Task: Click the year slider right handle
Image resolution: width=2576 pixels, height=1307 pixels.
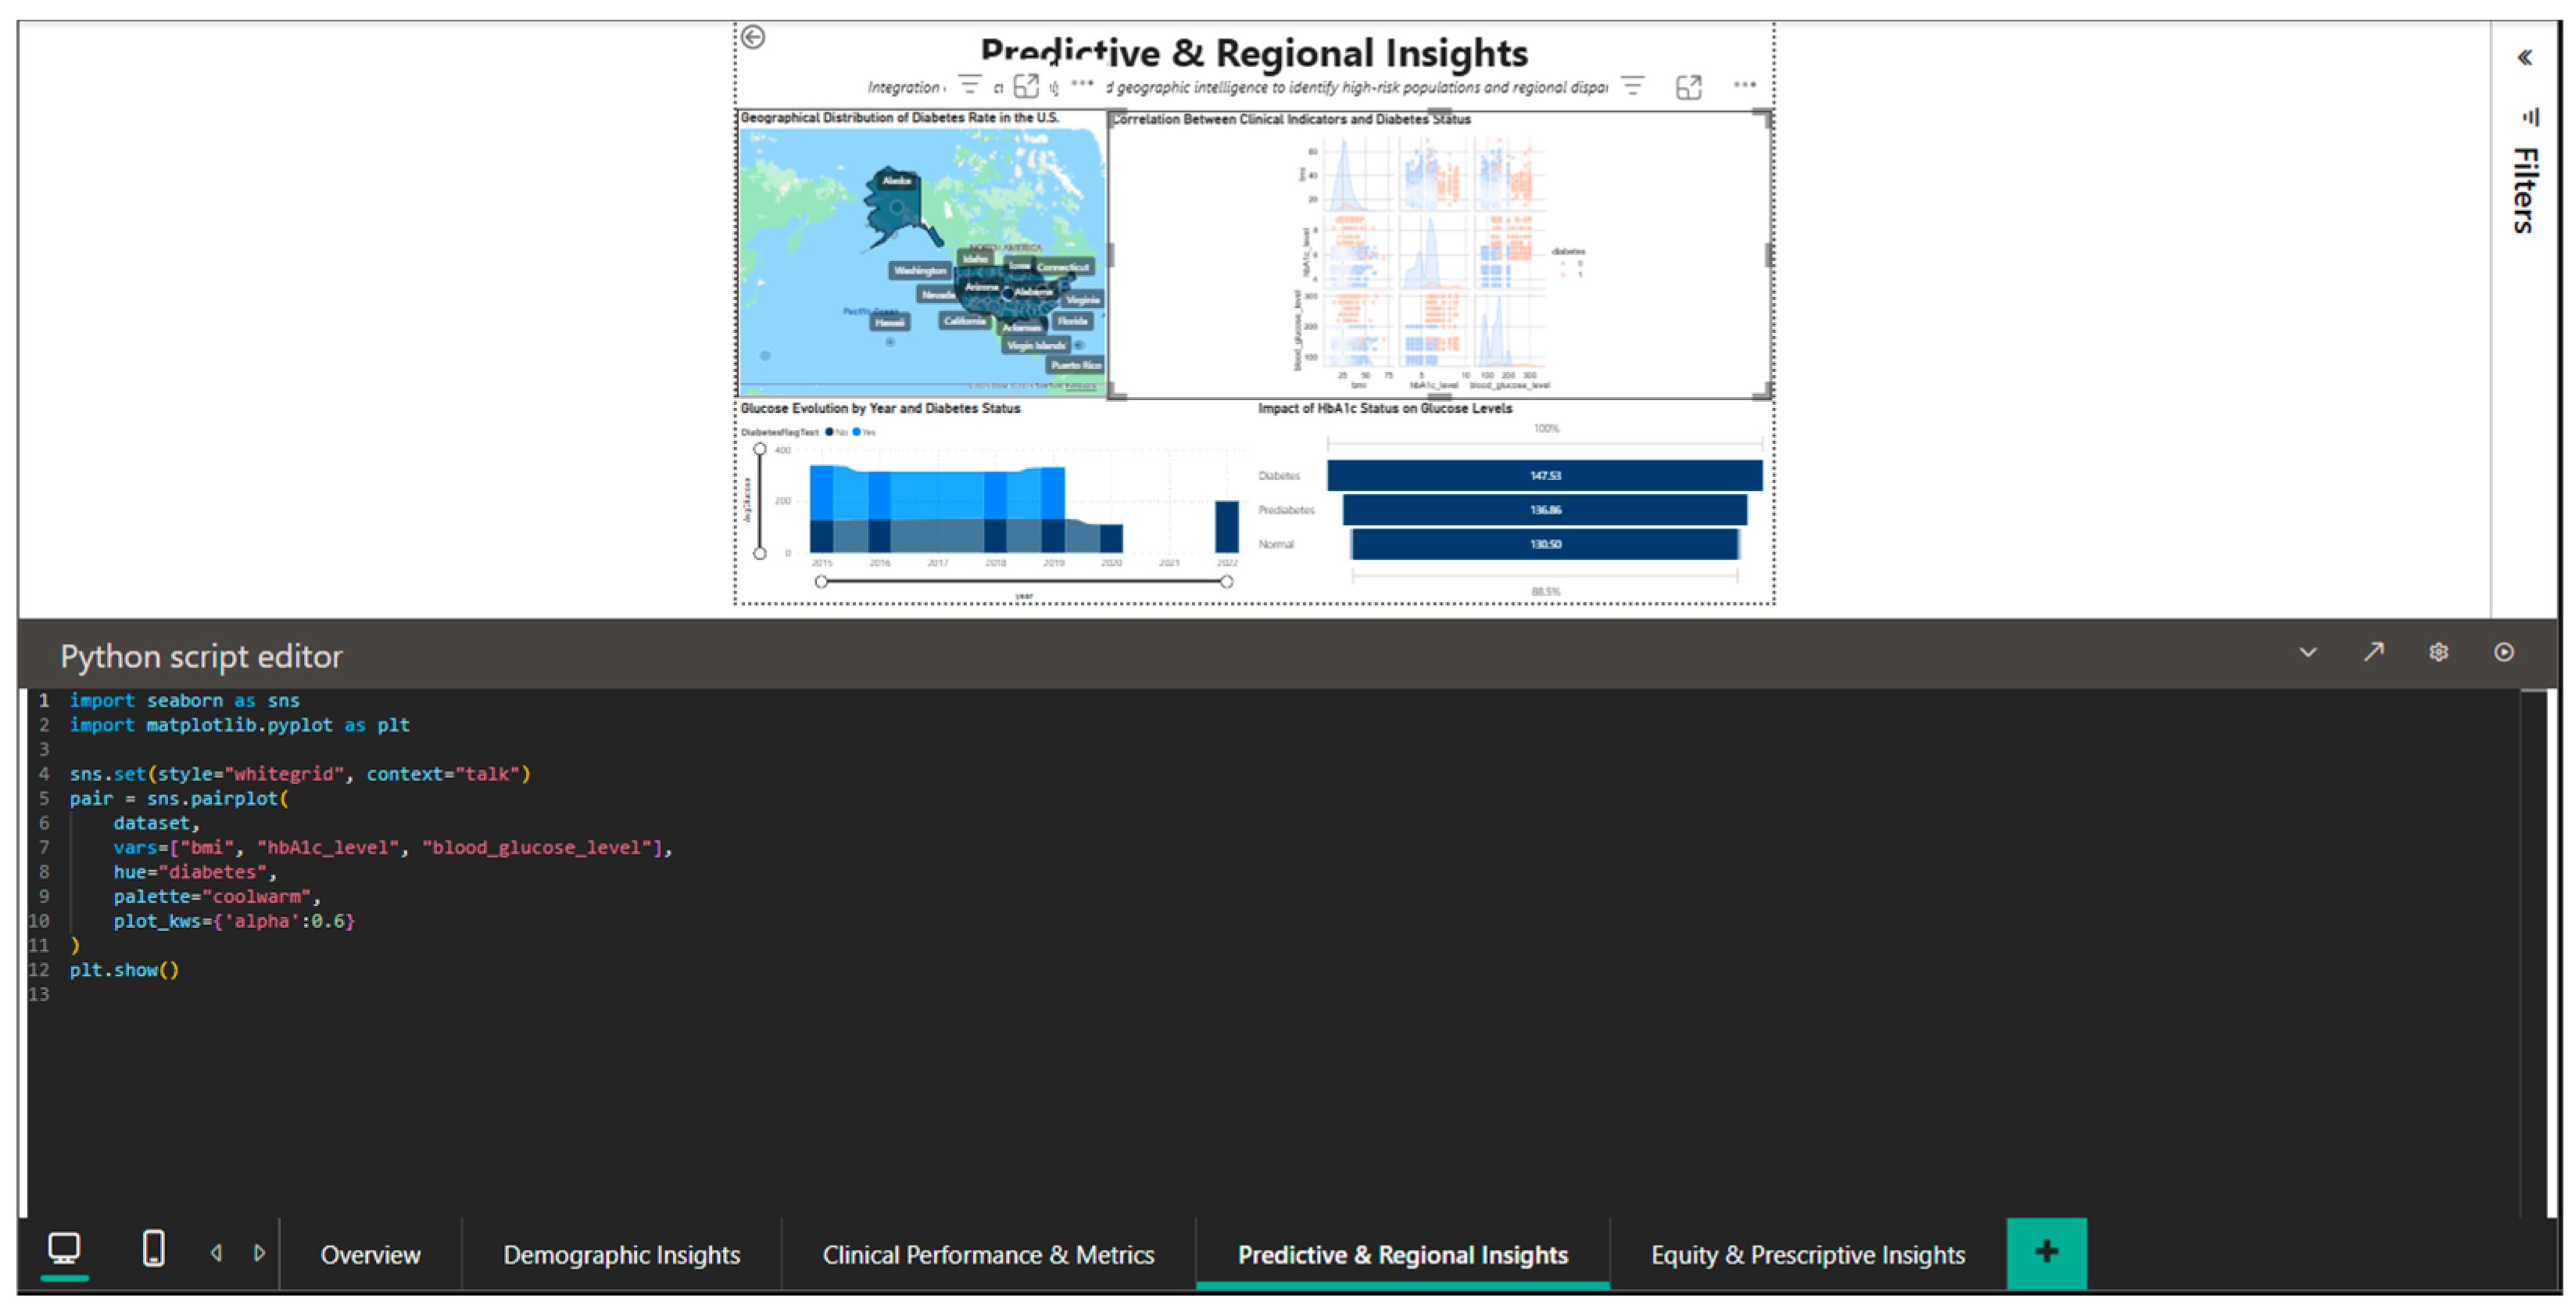Action: coord(1226,582)
